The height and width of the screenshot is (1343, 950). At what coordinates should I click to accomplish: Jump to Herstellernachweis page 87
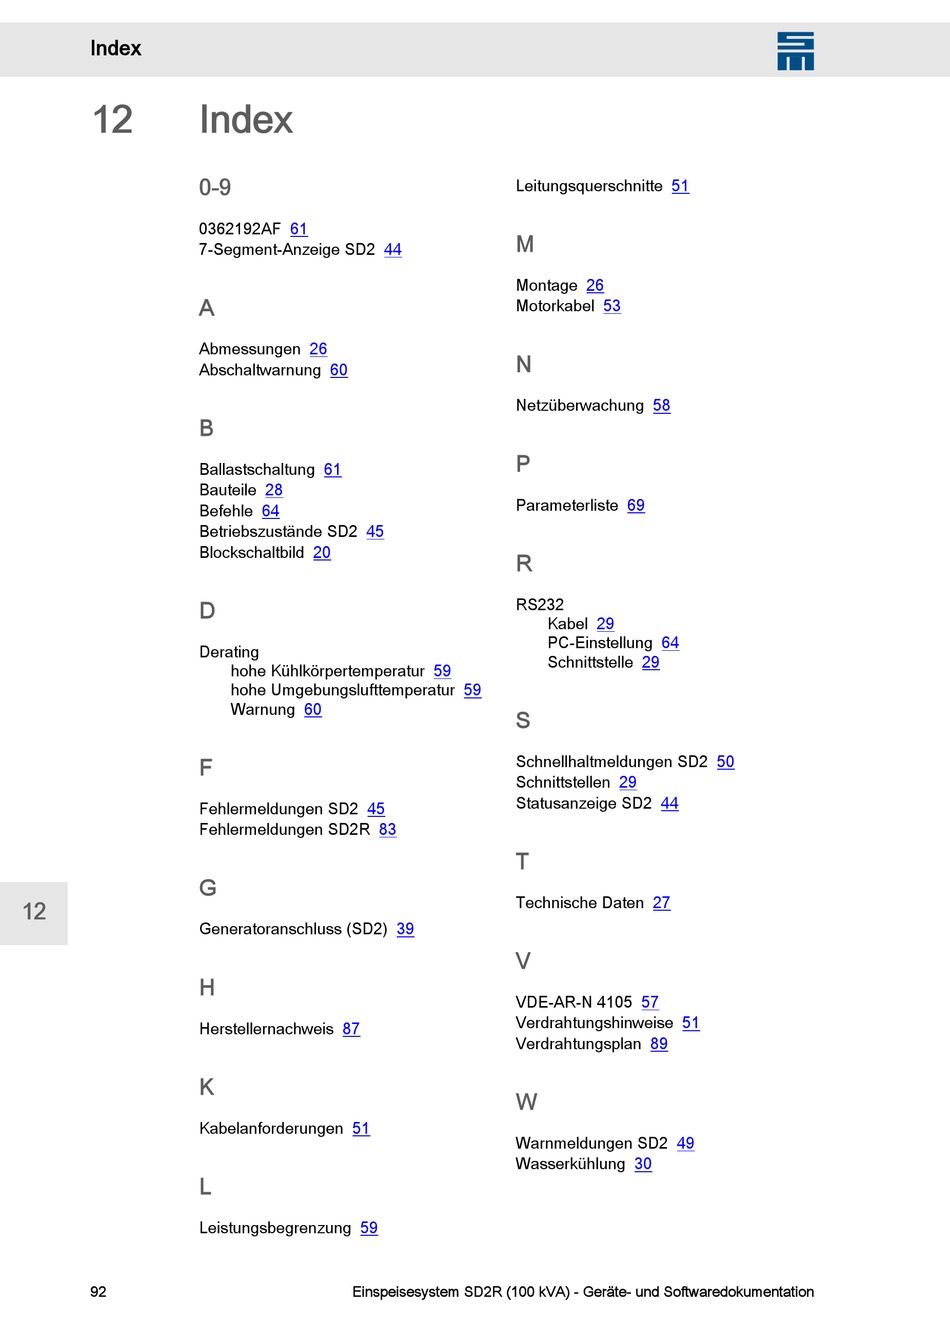(x=351, y=1029)
